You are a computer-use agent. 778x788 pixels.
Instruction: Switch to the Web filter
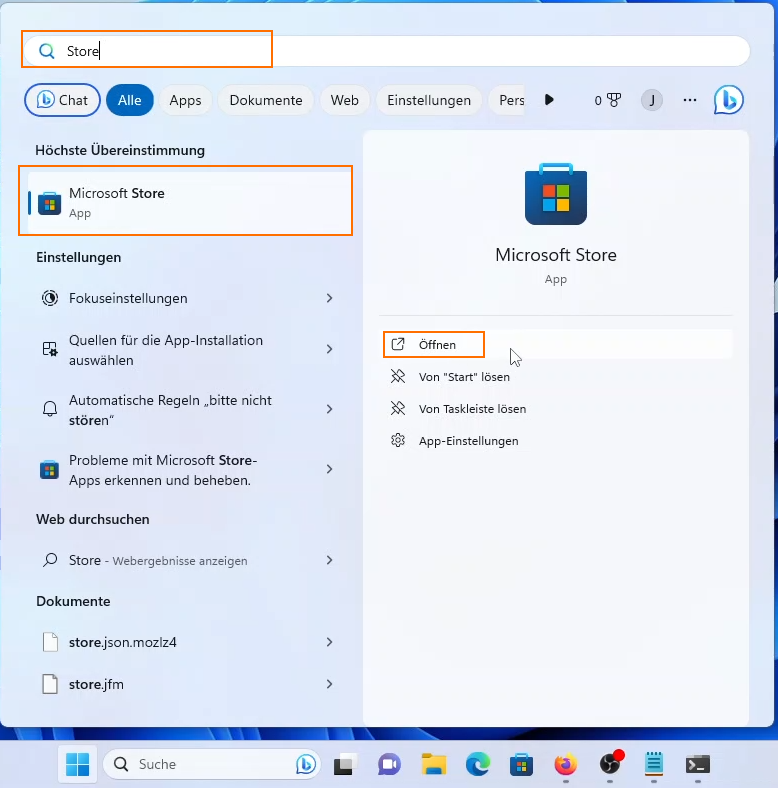[x=345, y=100]
